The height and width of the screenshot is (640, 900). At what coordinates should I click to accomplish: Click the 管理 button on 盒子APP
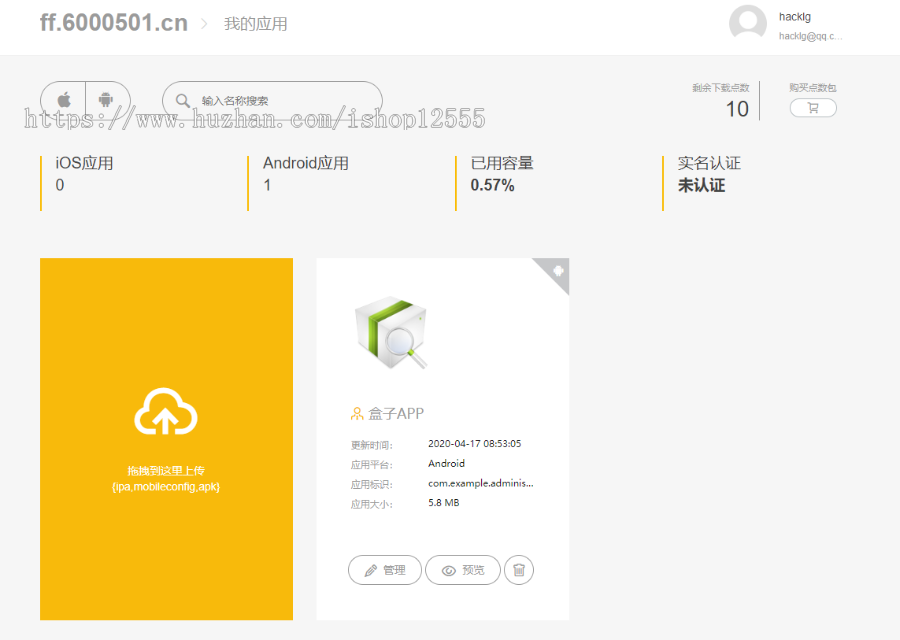coord(384,569)
